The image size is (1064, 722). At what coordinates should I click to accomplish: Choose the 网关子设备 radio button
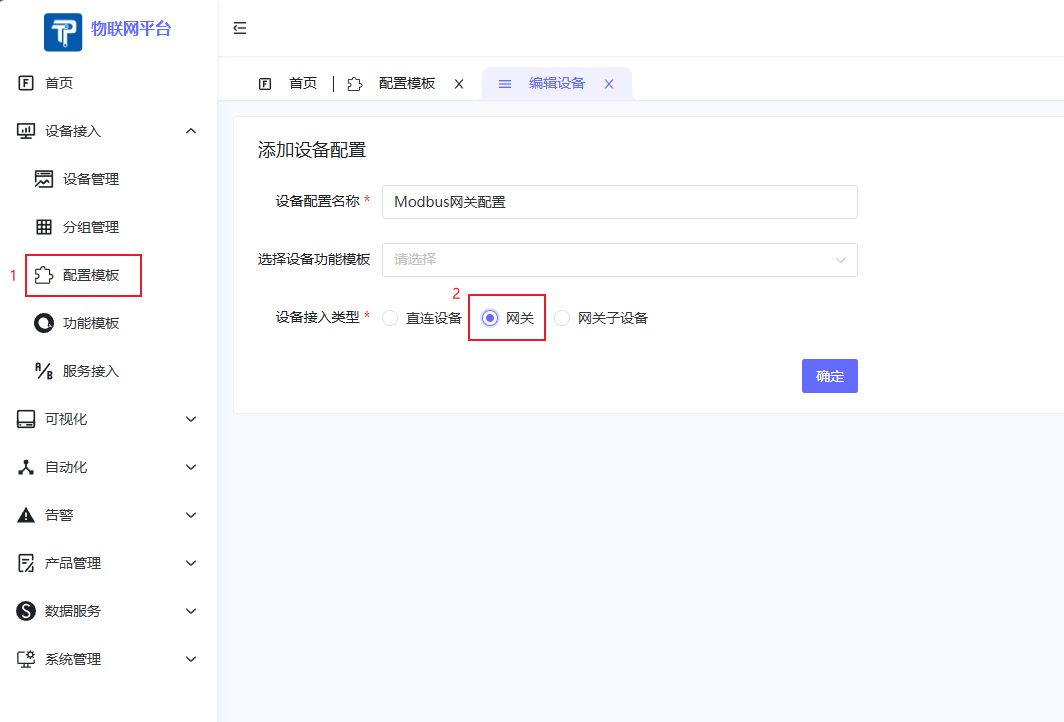tap(562, 318)
